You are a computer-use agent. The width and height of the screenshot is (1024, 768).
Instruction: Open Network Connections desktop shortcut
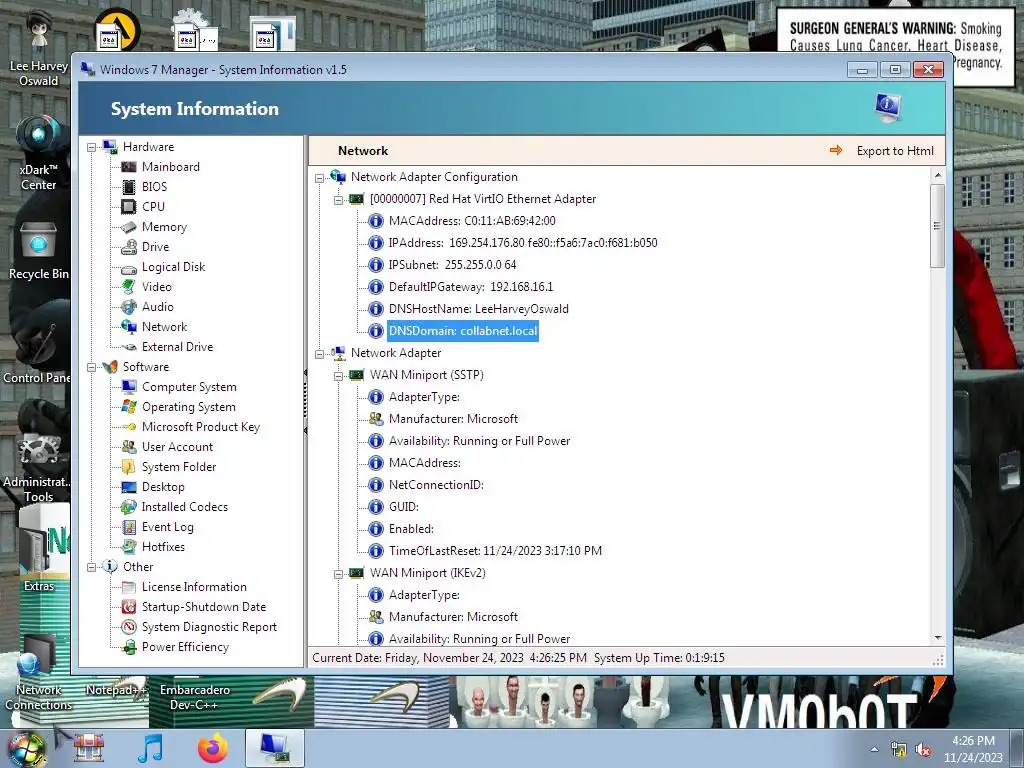point(38,673)
